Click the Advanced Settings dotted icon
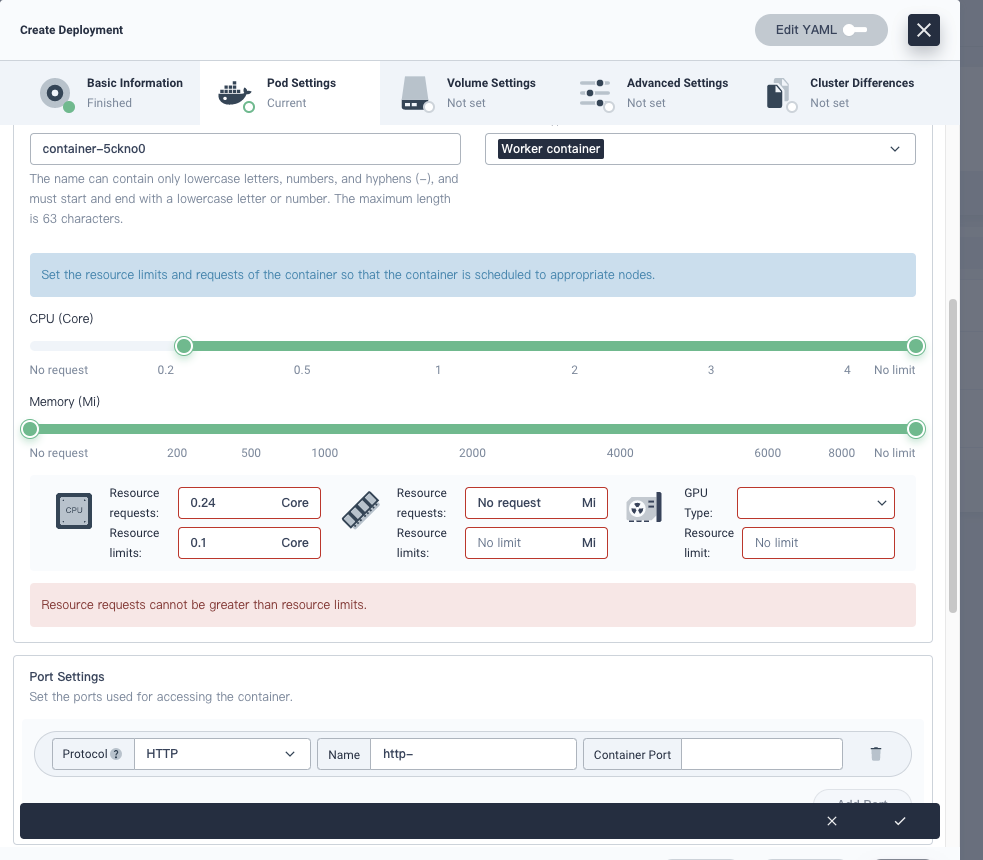 tap(596, 93)
